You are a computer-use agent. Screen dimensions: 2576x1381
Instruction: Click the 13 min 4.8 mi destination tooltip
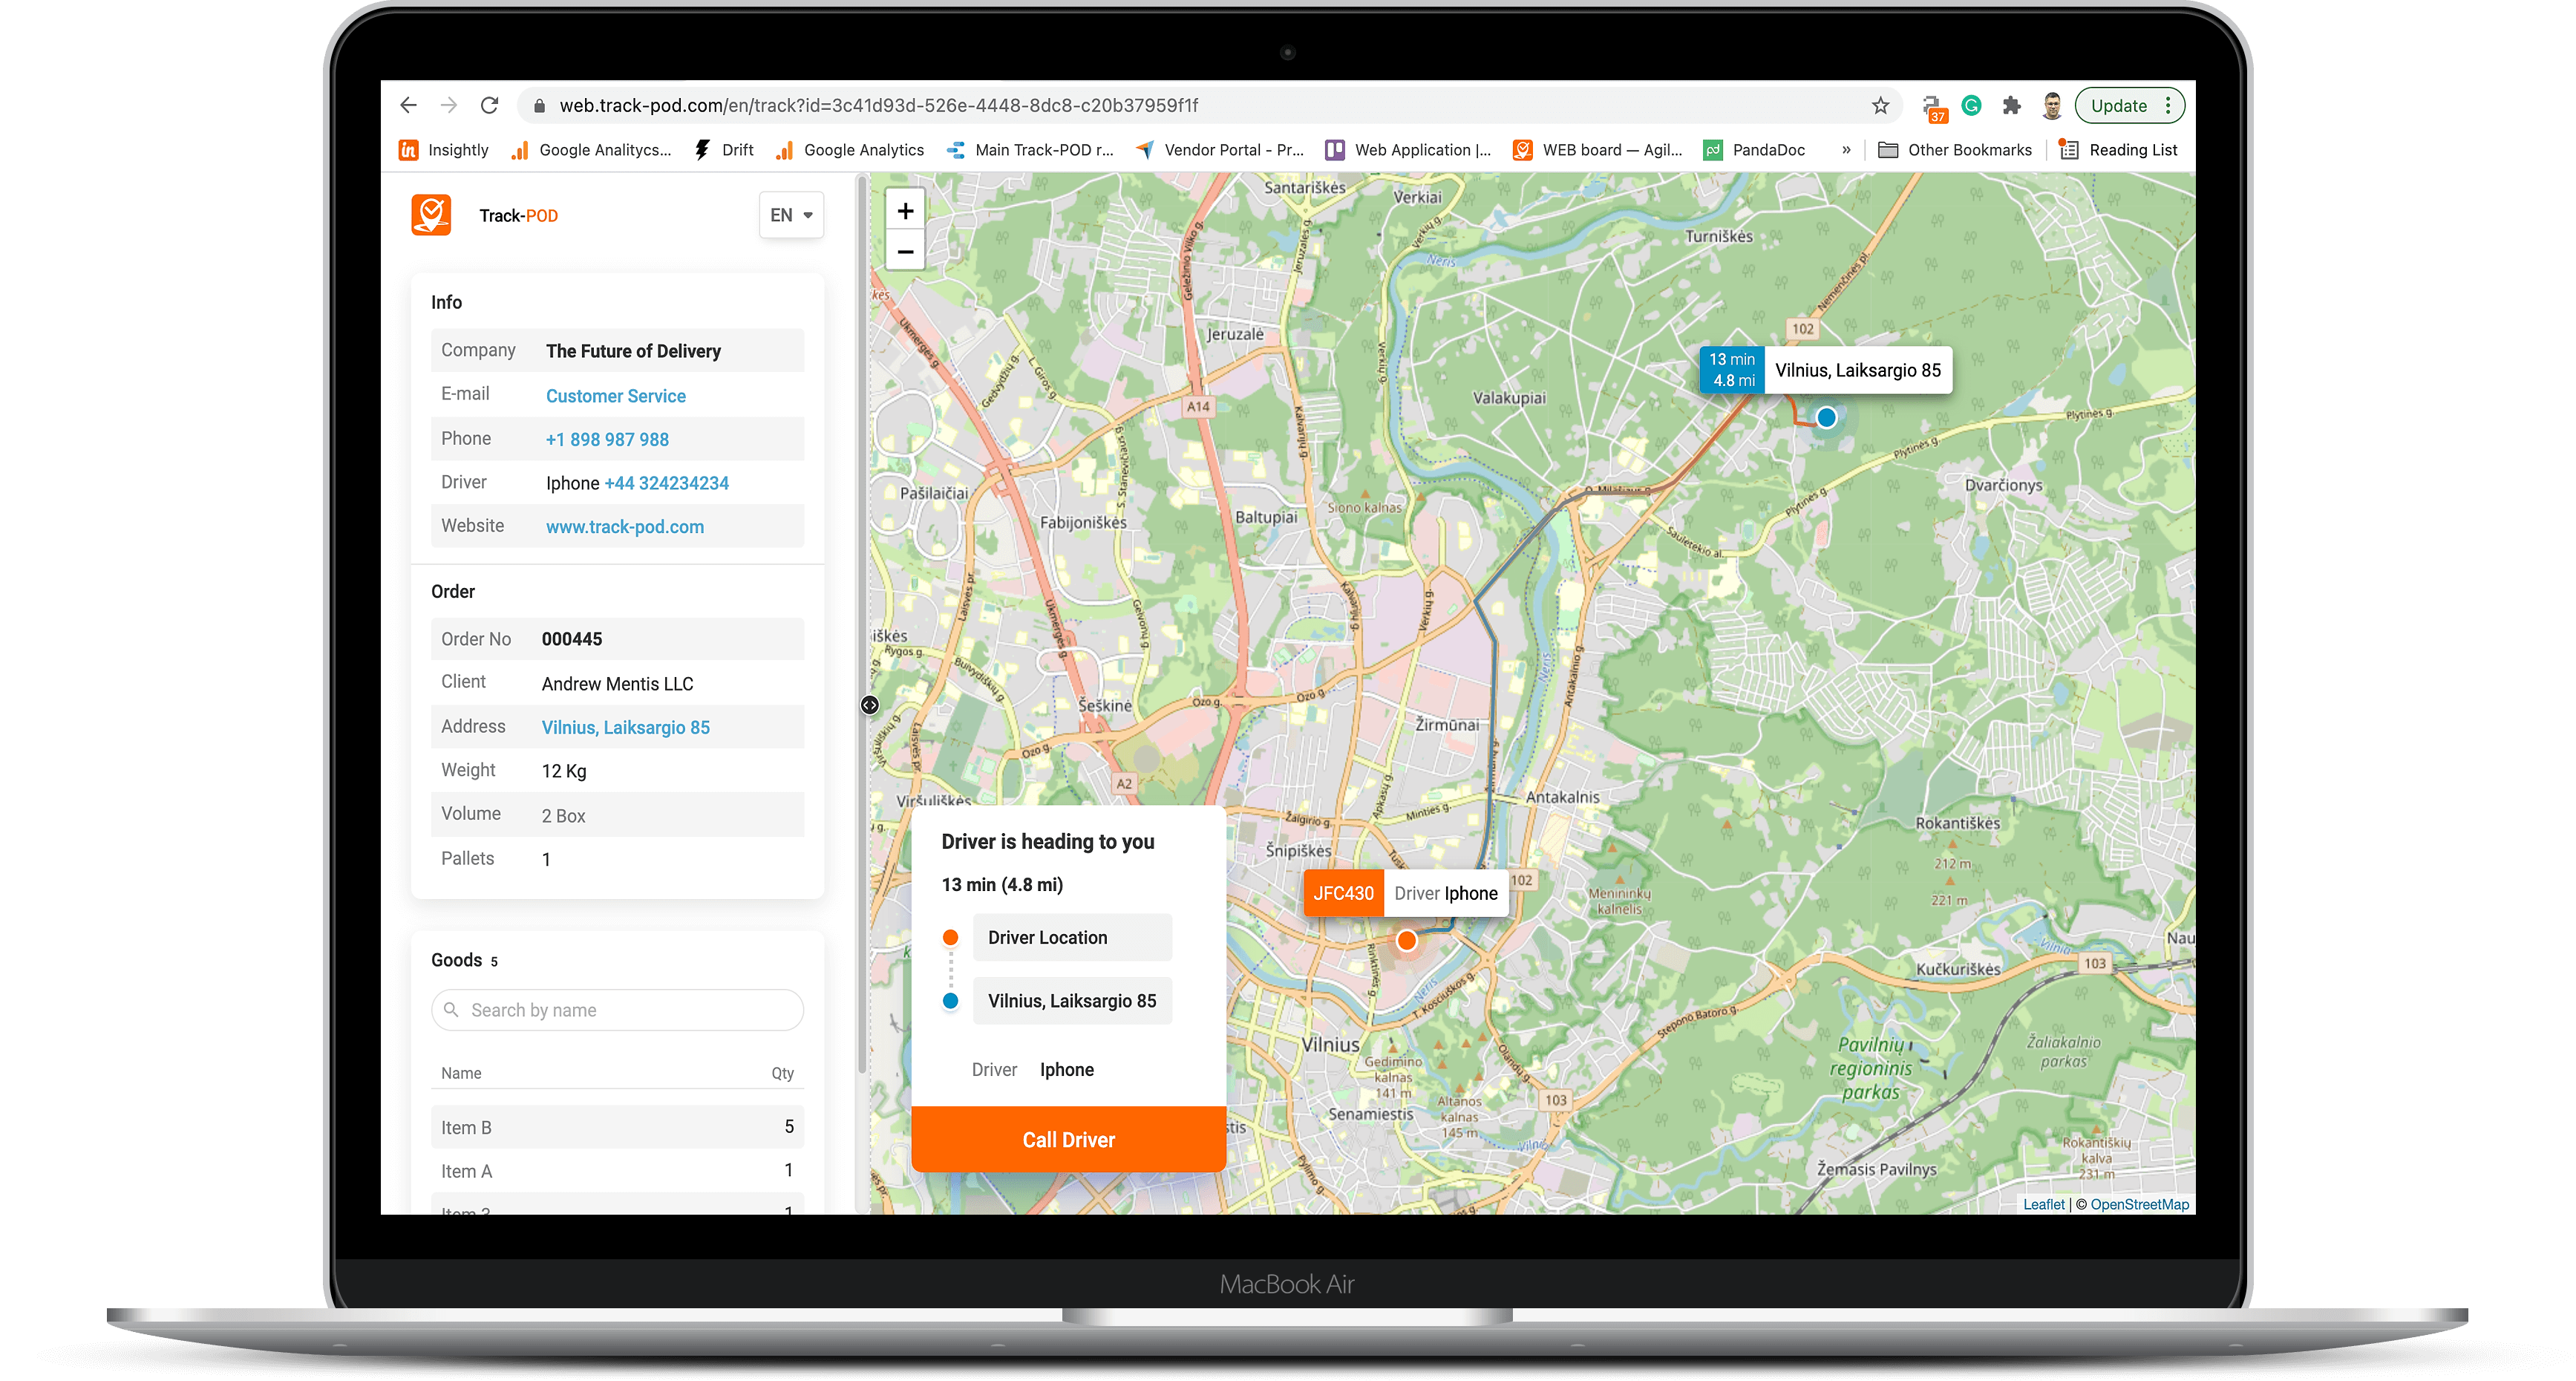1732,370
